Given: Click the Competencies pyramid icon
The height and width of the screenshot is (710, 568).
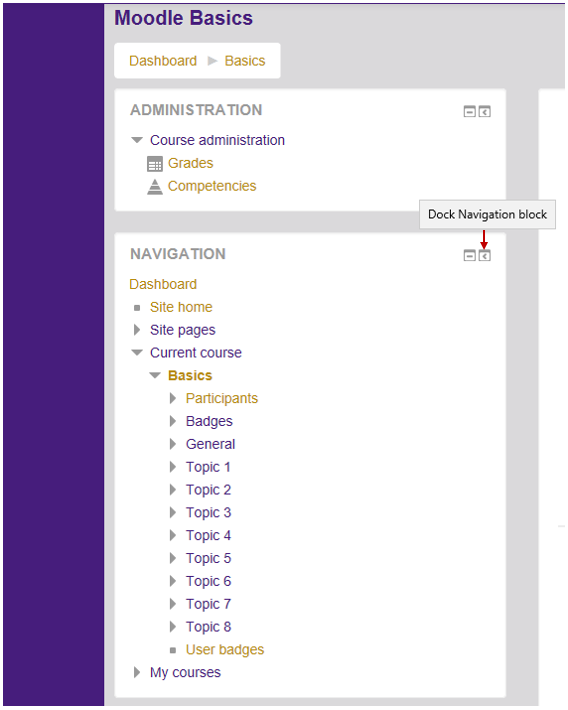Looking at the screenshot, I should (x=155, y=187).
